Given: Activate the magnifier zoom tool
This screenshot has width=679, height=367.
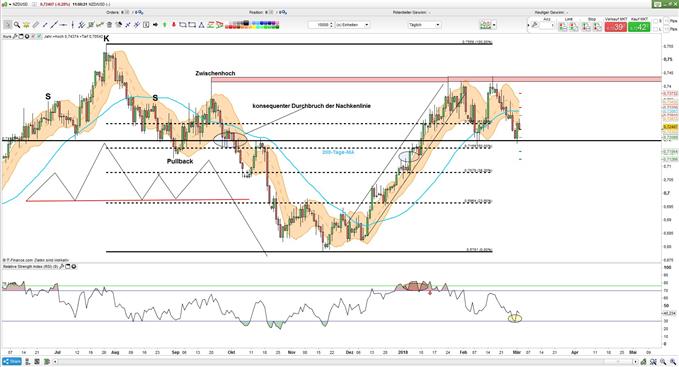Looking at the screenshot, I should pyautogui.click(x=17, y=25).
